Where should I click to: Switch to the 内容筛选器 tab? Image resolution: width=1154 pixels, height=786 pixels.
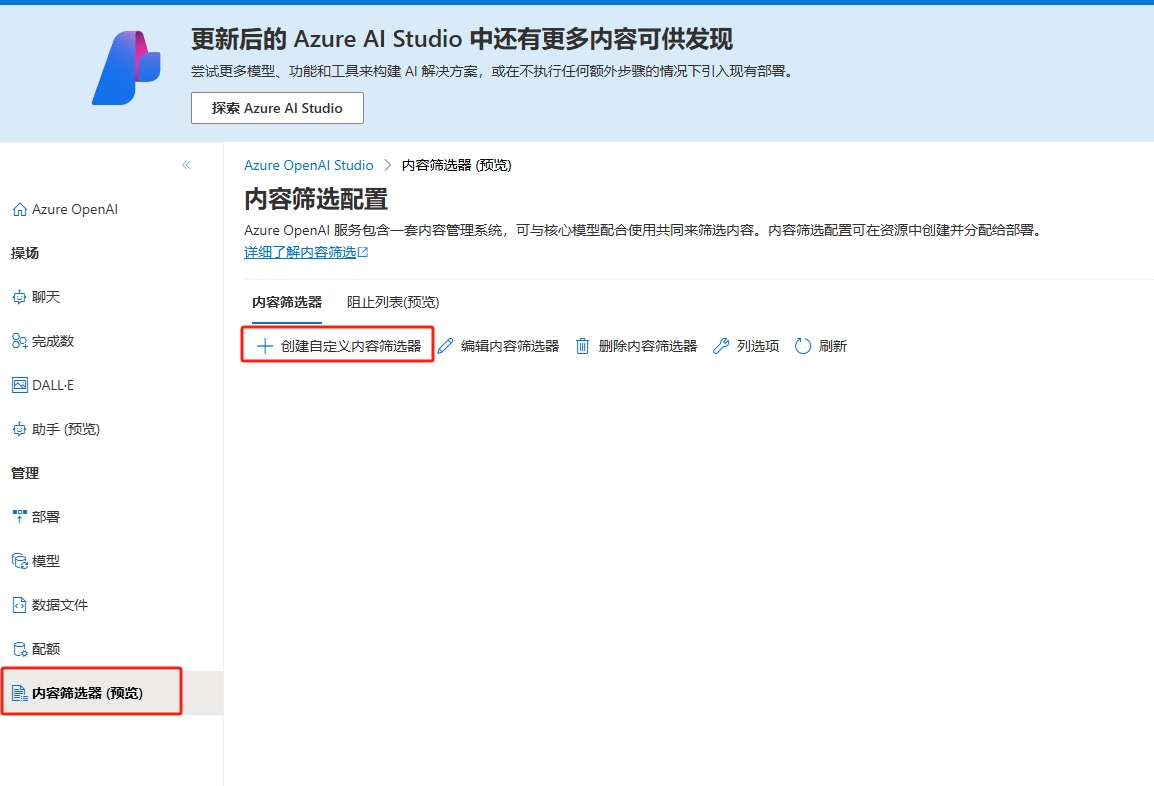[x=287, y=302]
